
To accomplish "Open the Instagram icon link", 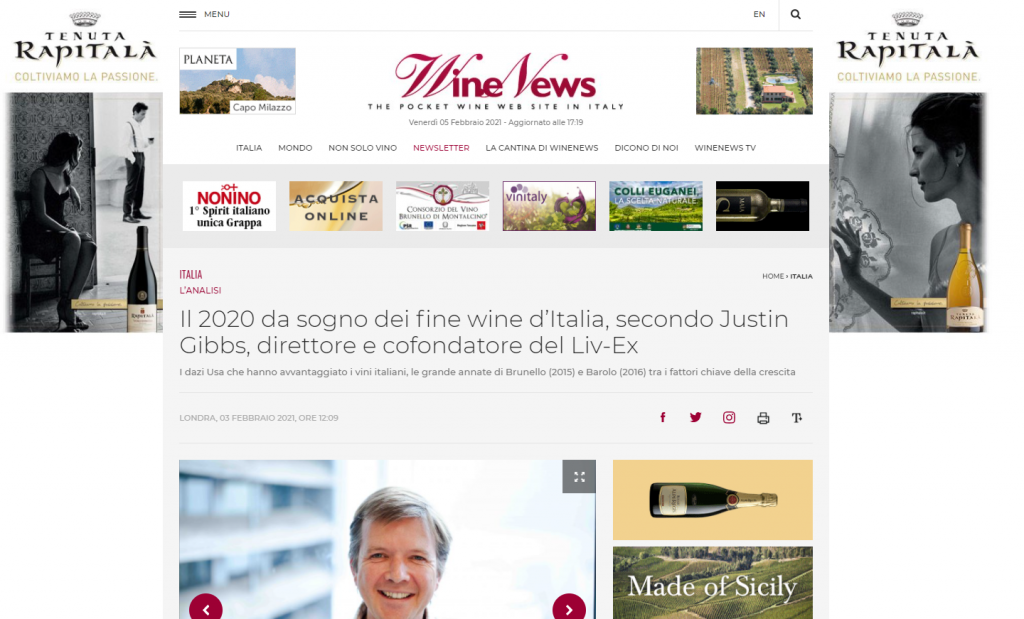I will coord(729,417).
